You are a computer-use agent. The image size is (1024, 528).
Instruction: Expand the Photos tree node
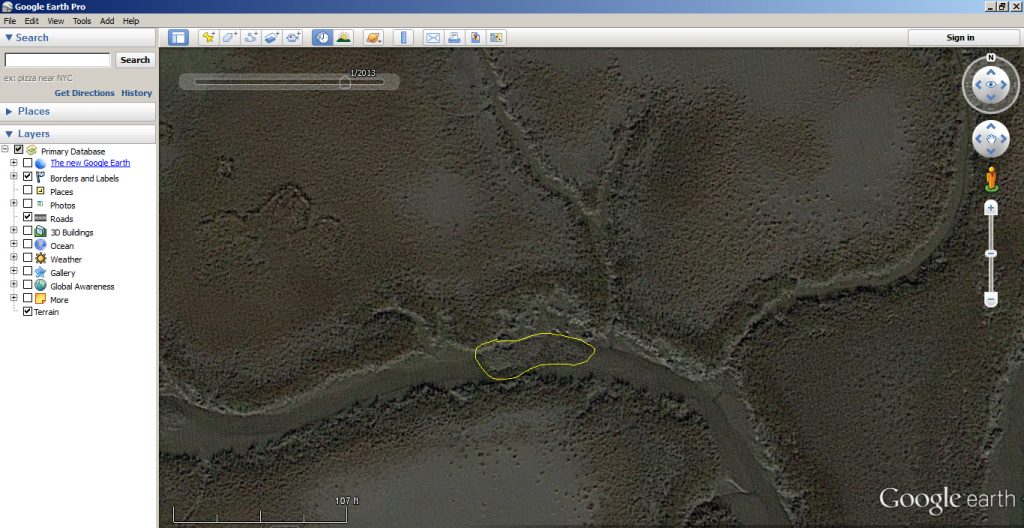14,204
